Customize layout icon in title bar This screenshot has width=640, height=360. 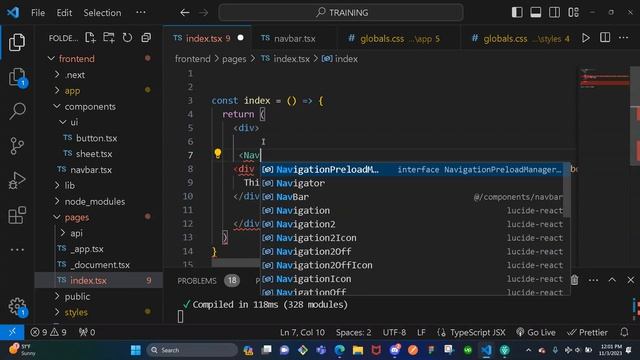(x=573, y=13)
